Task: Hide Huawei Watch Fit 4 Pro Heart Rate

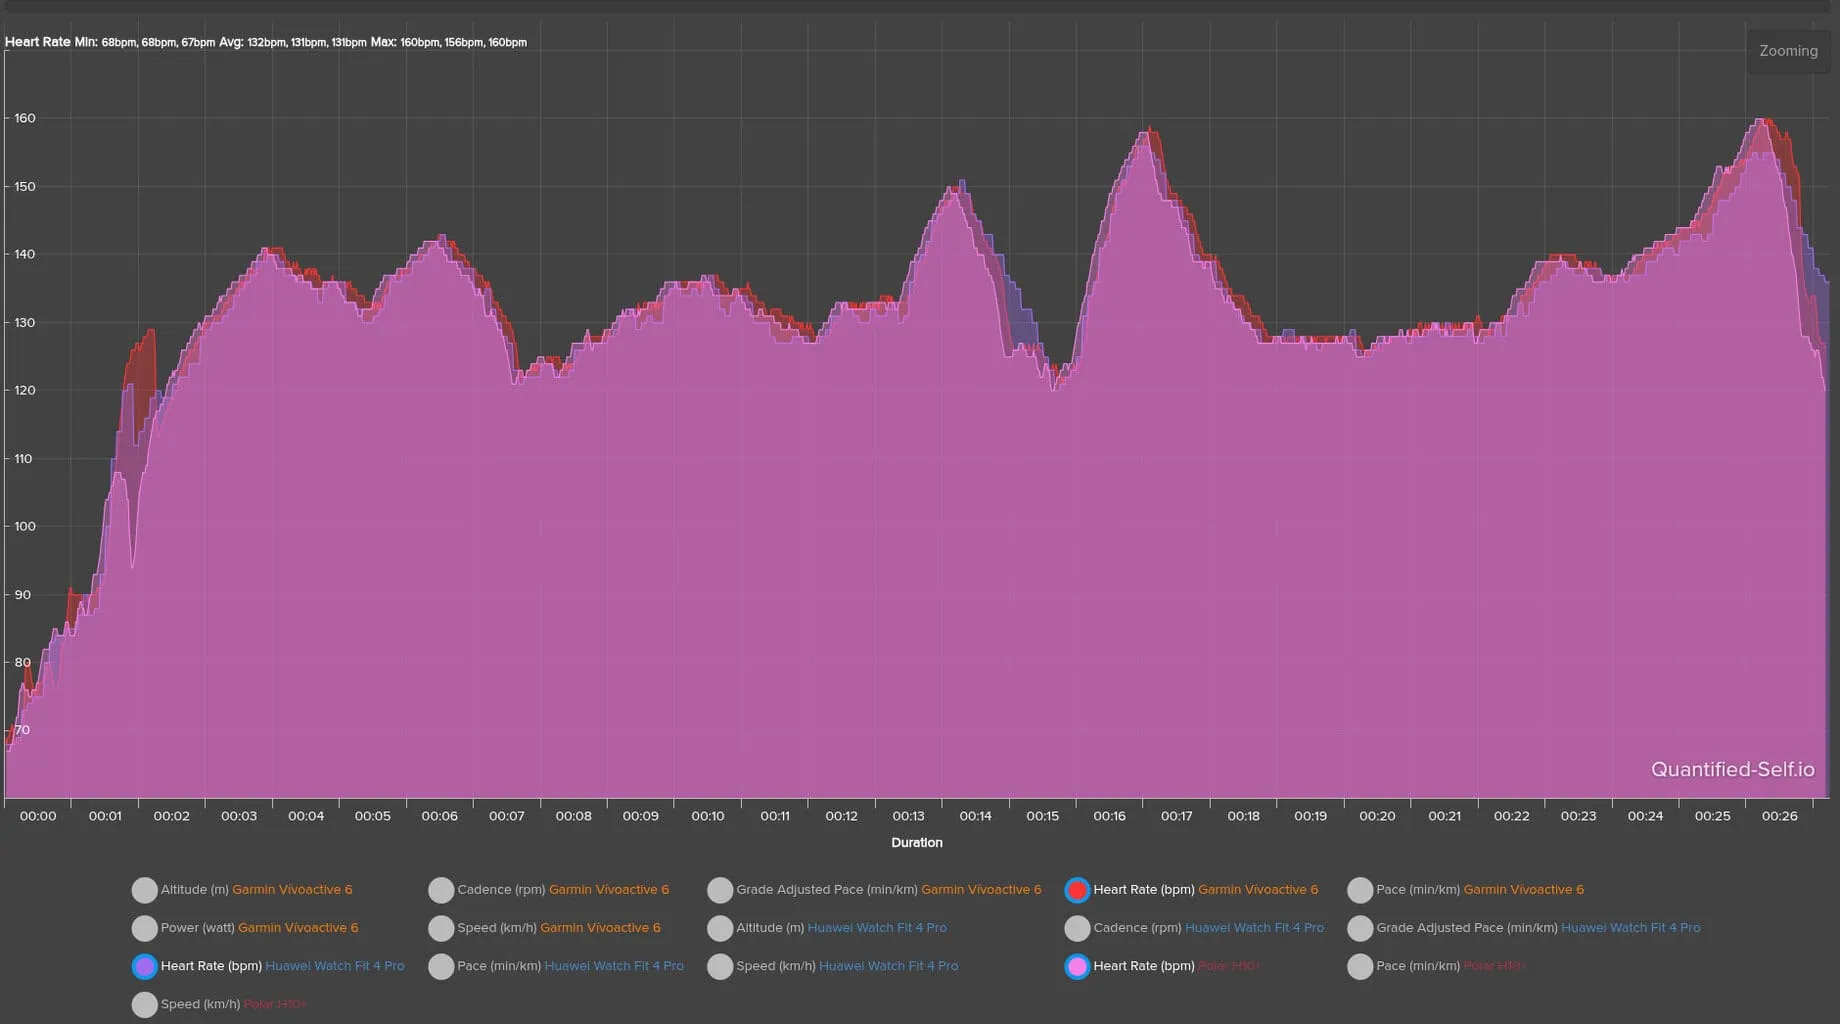Action: click(x=145, y=966)
